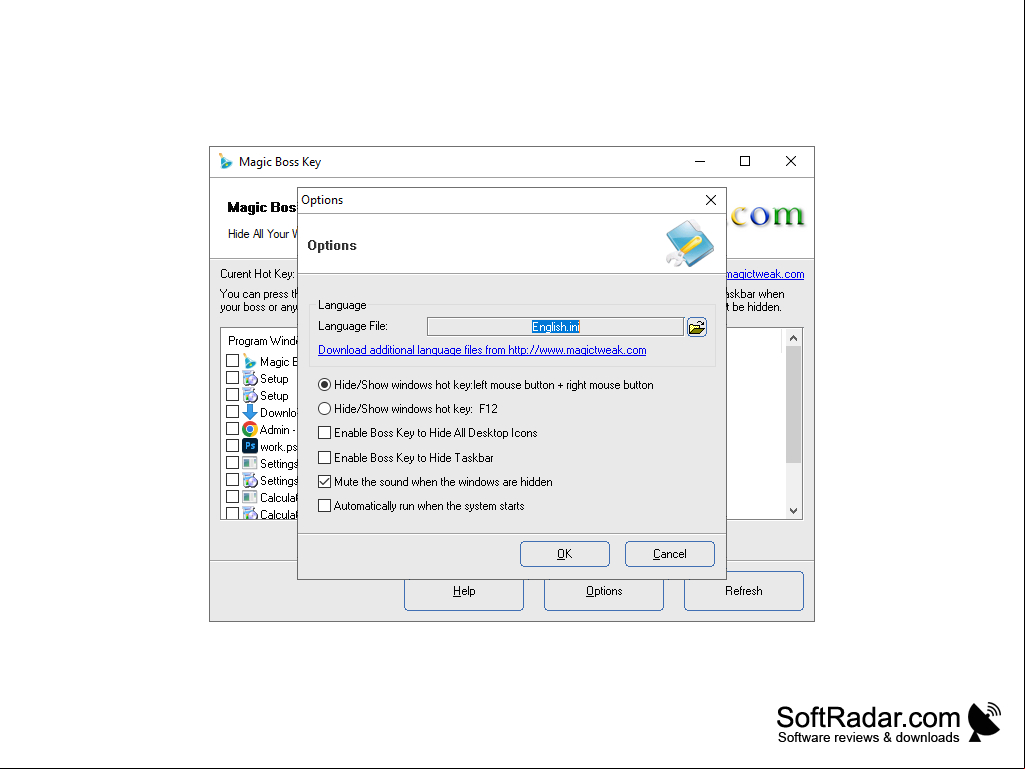This screenshot has height=769, width=1025.
Task: Click Magic Boss Key title bar icon
Action: coord(226,162)
